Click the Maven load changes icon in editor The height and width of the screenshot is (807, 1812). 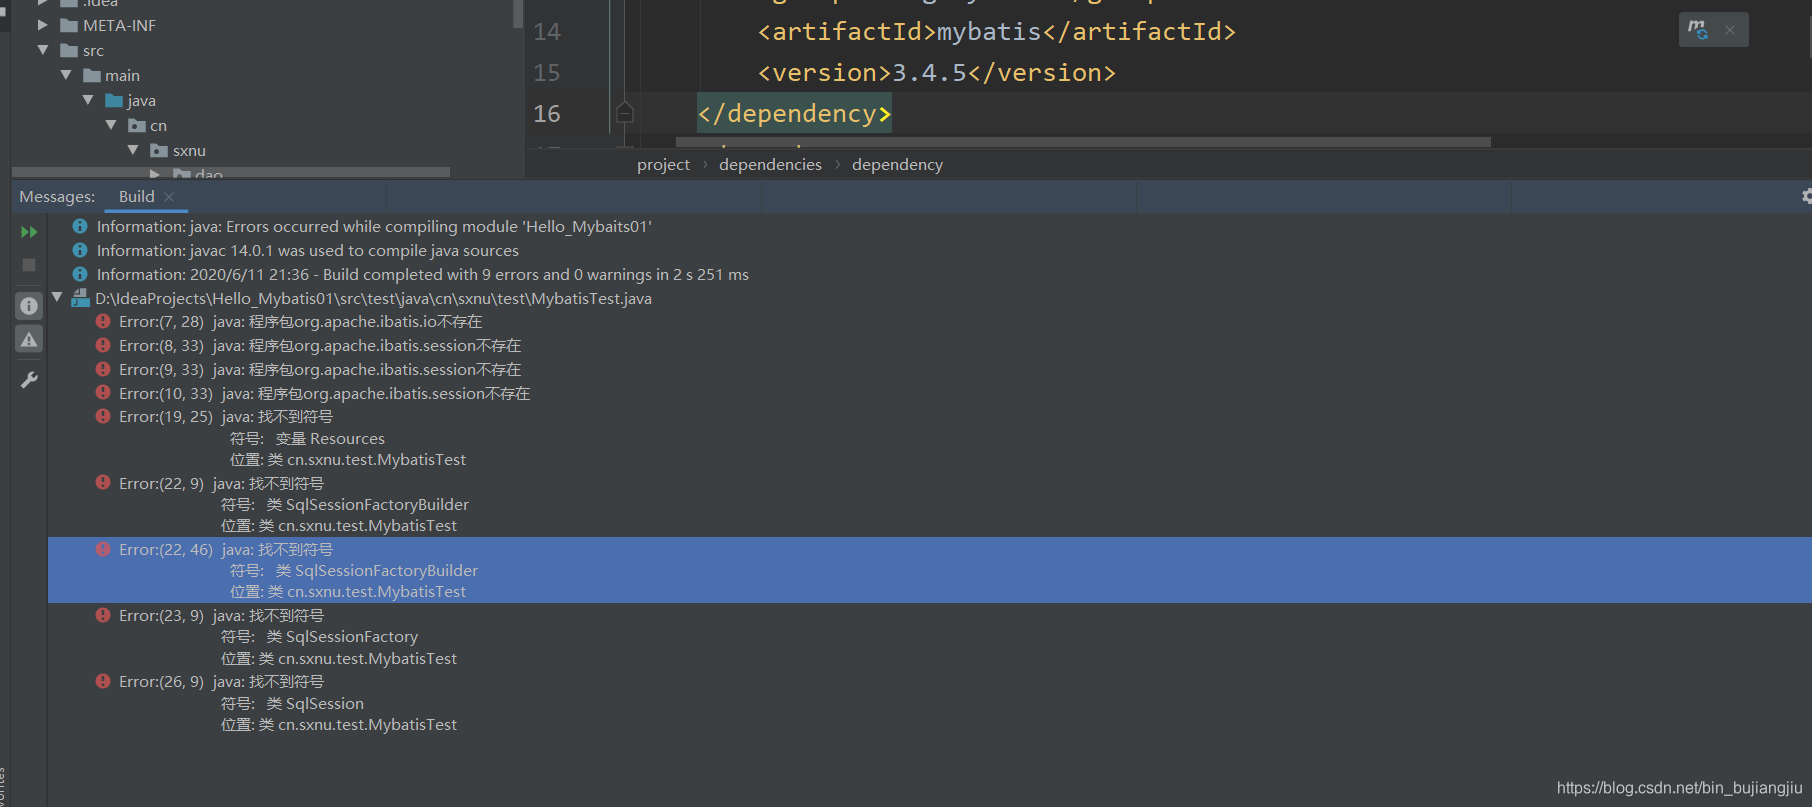click(1698, 30)
